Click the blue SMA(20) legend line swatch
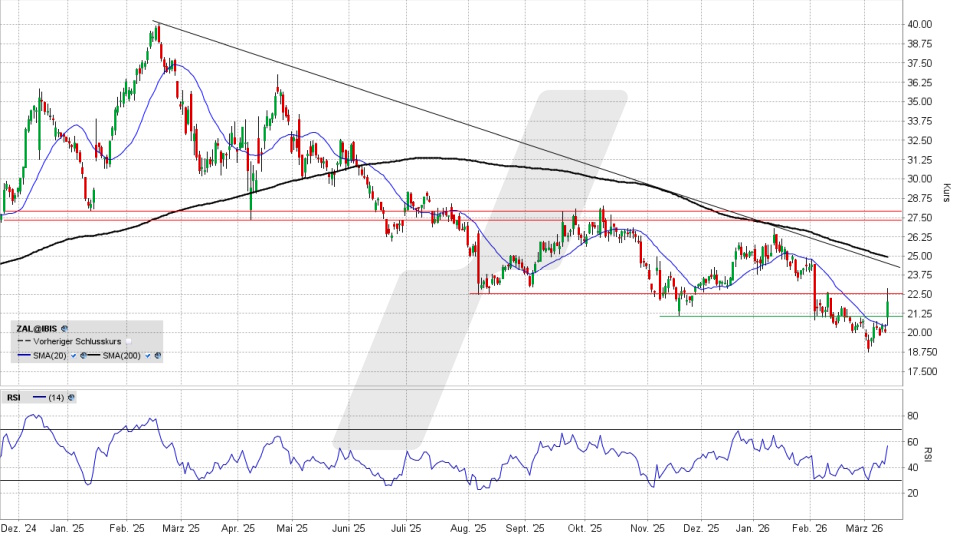This screenshot has height=540, width=960. point(24,355)
